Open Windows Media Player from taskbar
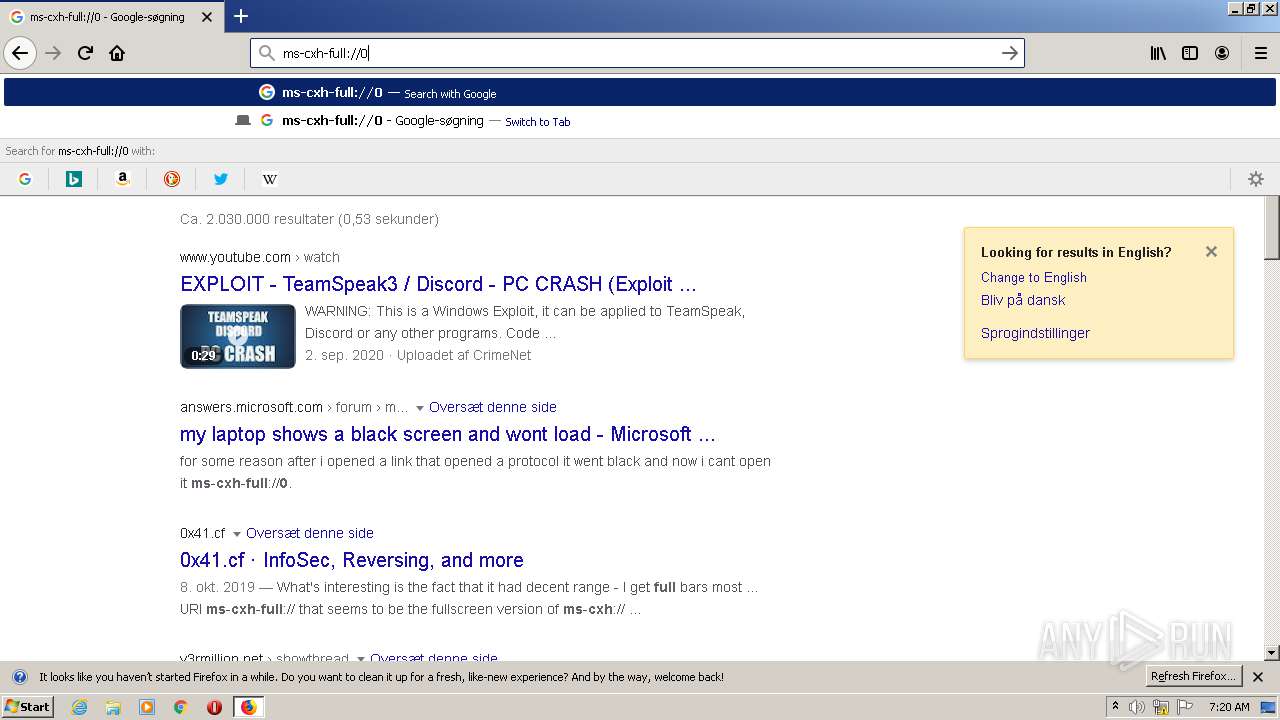Image resolution: width=1280 pixels, height=720 pixels. 147,707
